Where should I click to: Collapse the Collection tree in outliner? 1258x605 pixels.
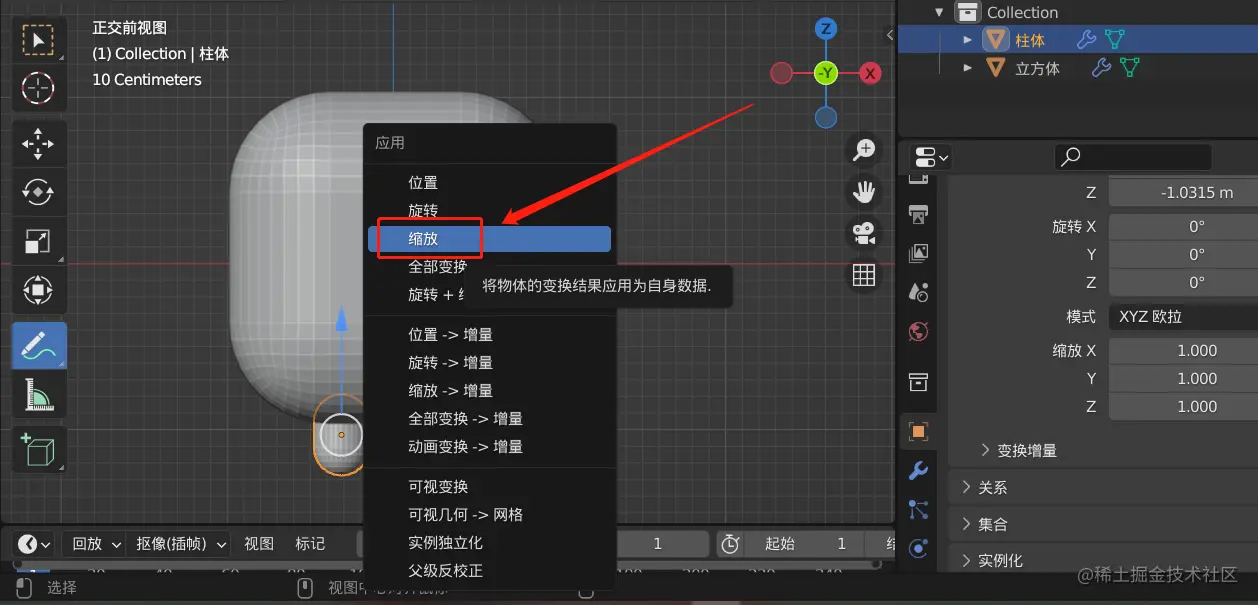[938, 12]
